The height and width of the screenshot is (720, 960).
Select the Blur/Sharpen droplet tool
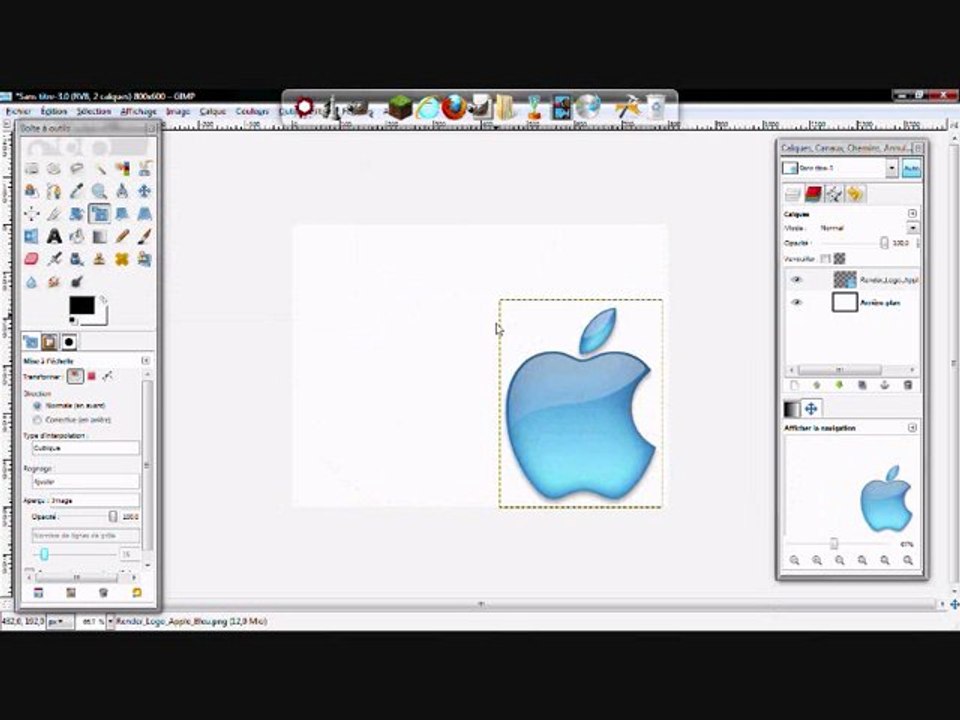click(31, 282)
